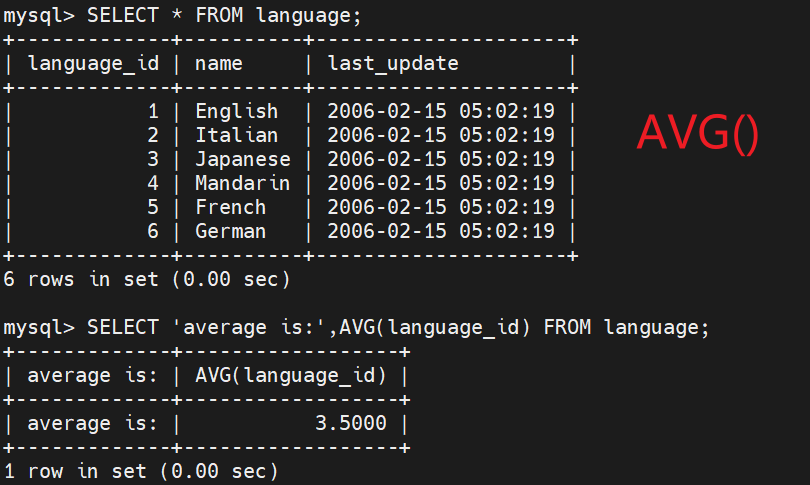Screen dimensions: 810x485
Task: Click the last_update timestamp in German row
Action: click(441, 231)
